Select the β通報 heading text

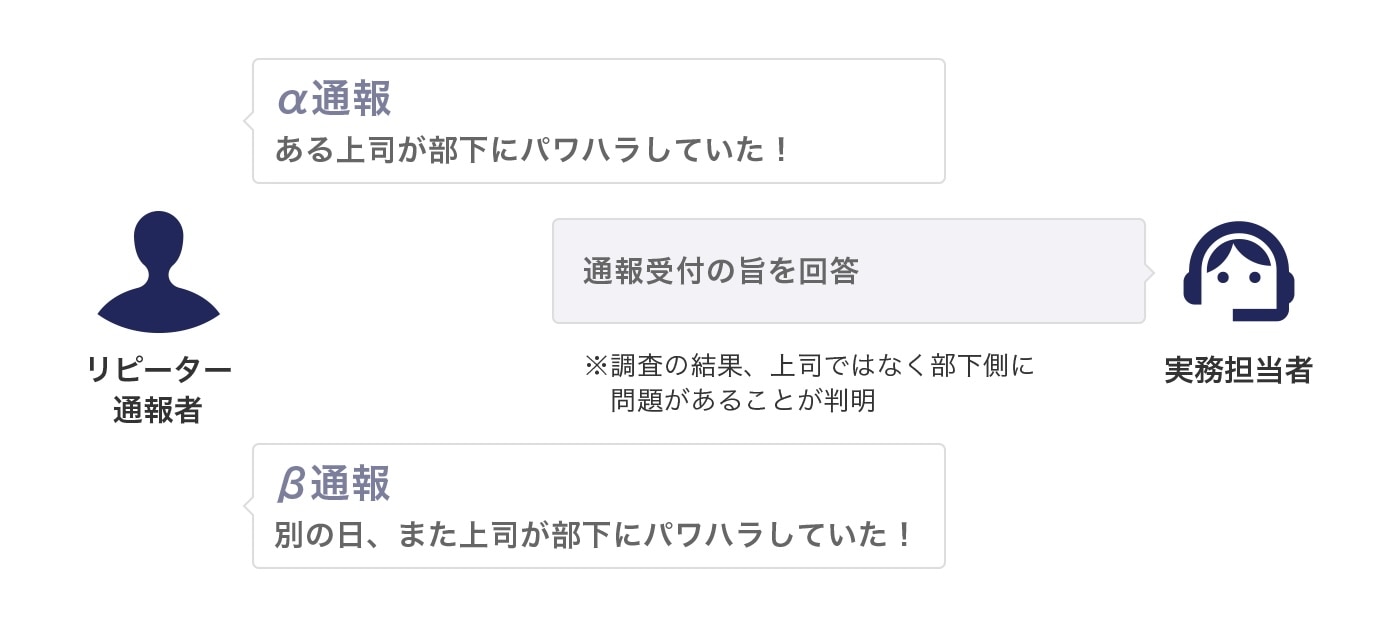point(333,485)
